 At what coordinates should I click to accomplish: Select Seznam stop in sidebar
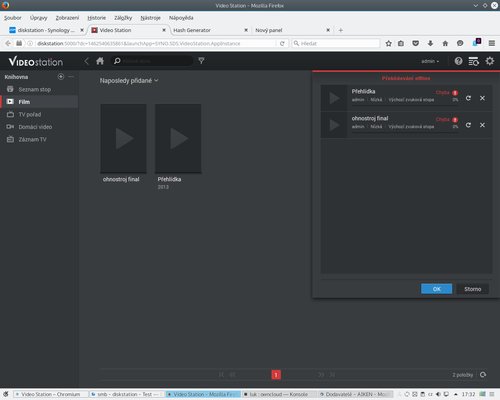[39, 89]
